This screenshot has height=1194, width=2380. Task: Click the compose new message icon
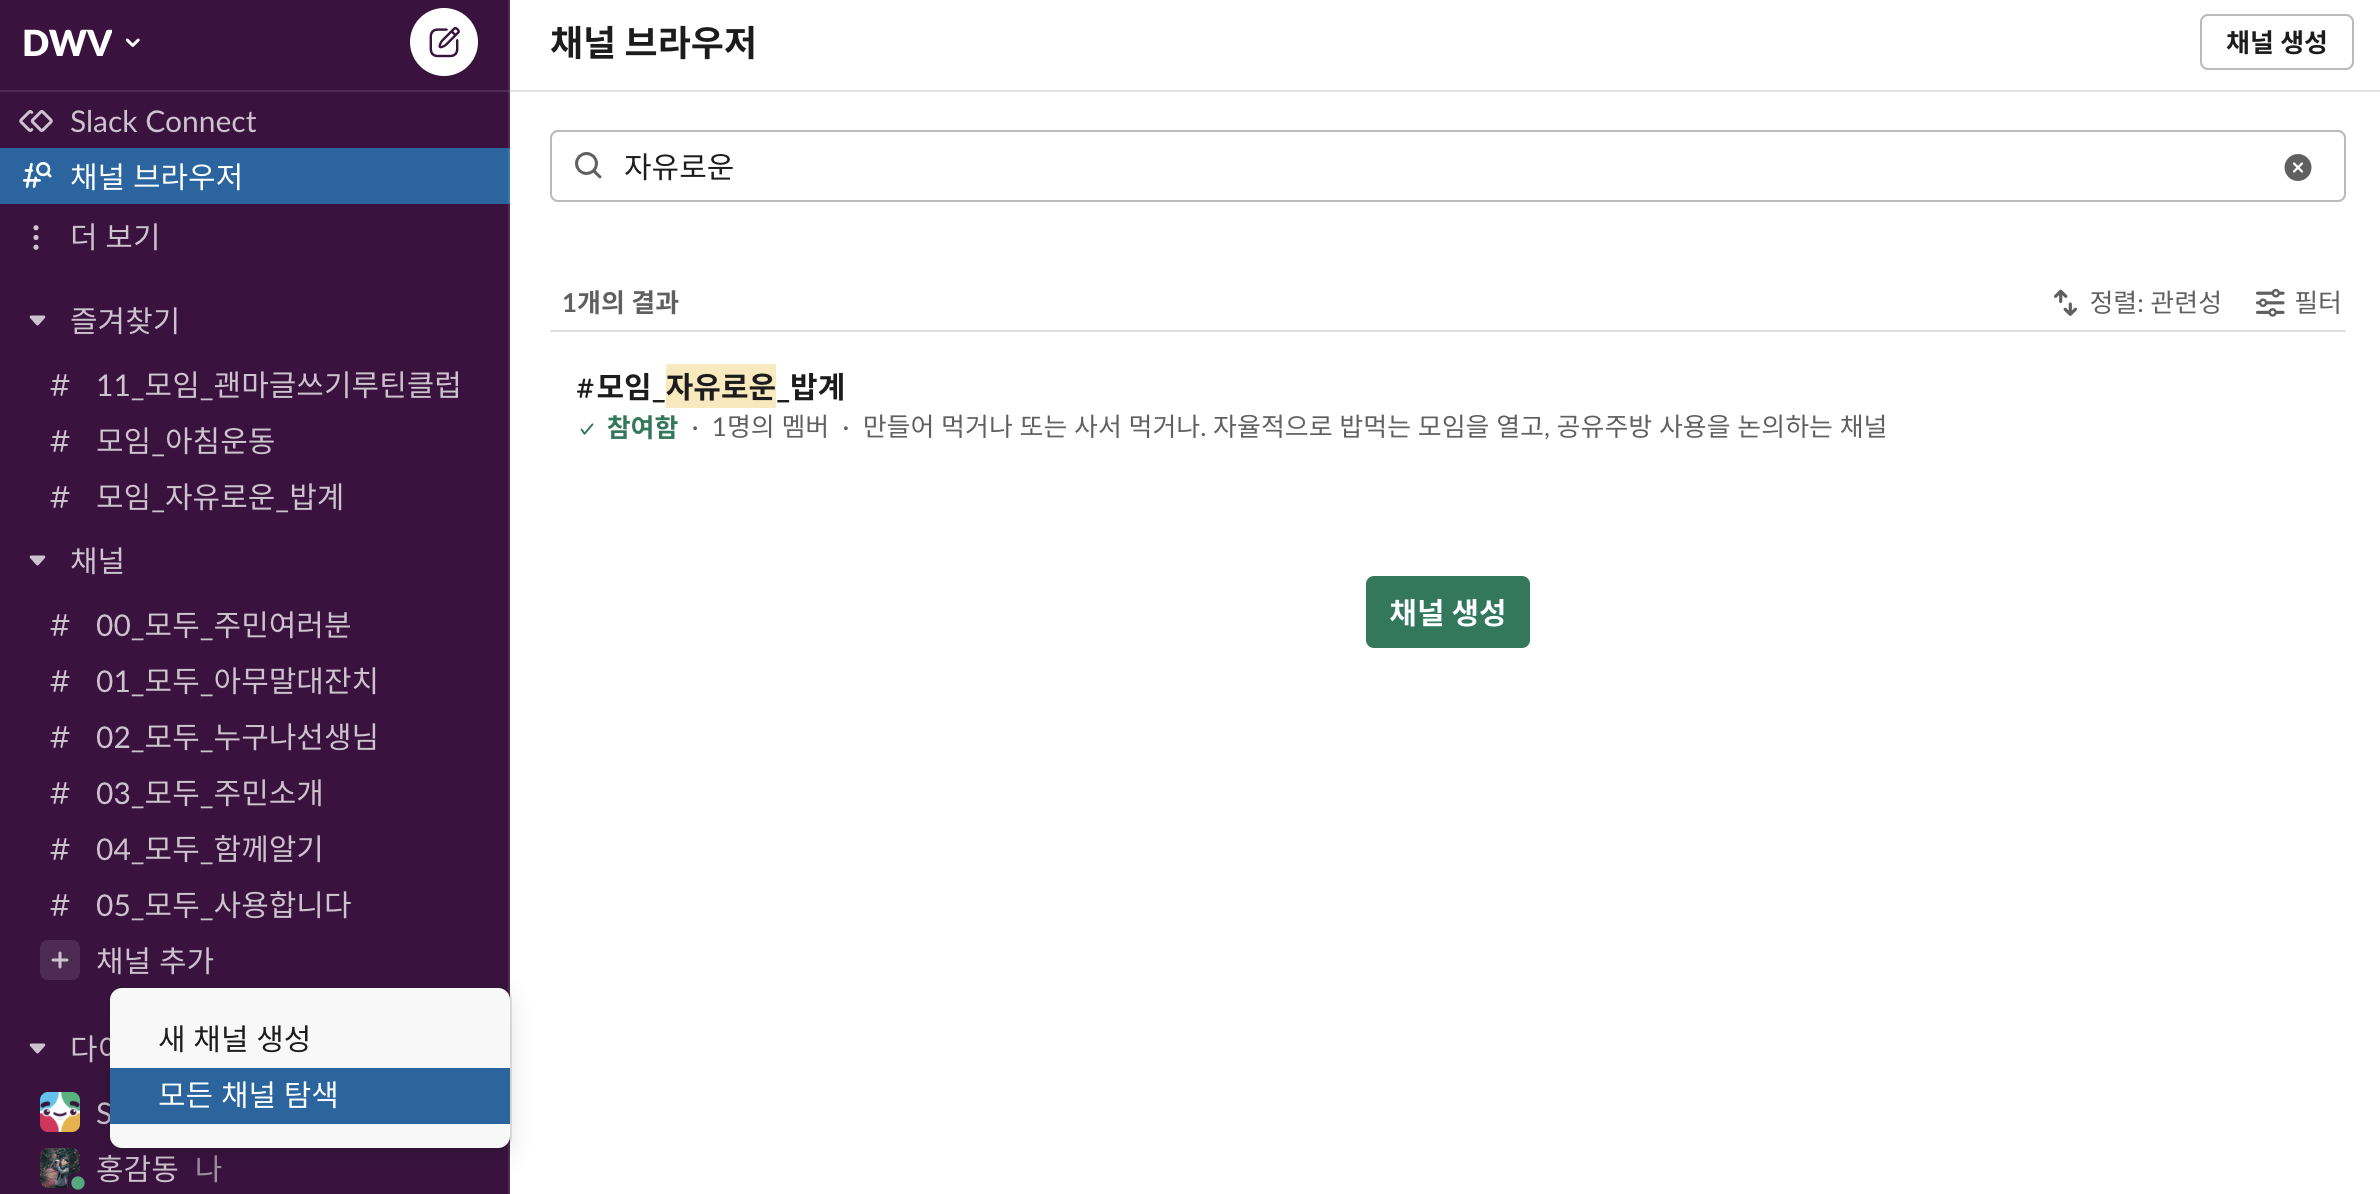pyautogui.click(x=444, y=42)
